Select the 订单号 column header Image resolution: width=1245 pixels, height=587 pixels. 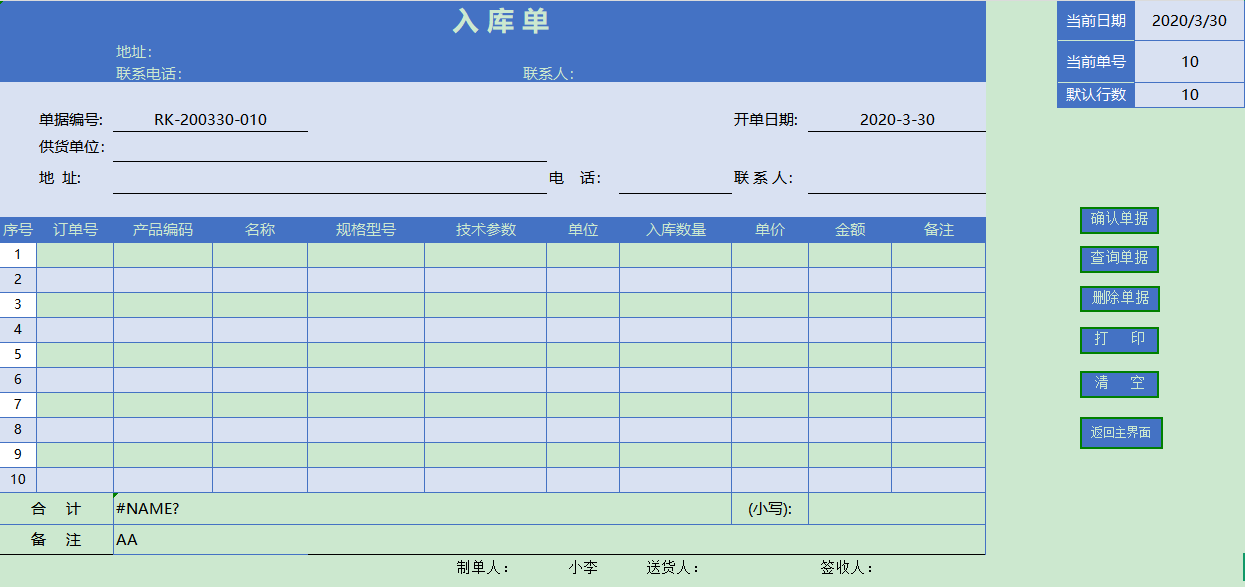[x=75, y=230]
